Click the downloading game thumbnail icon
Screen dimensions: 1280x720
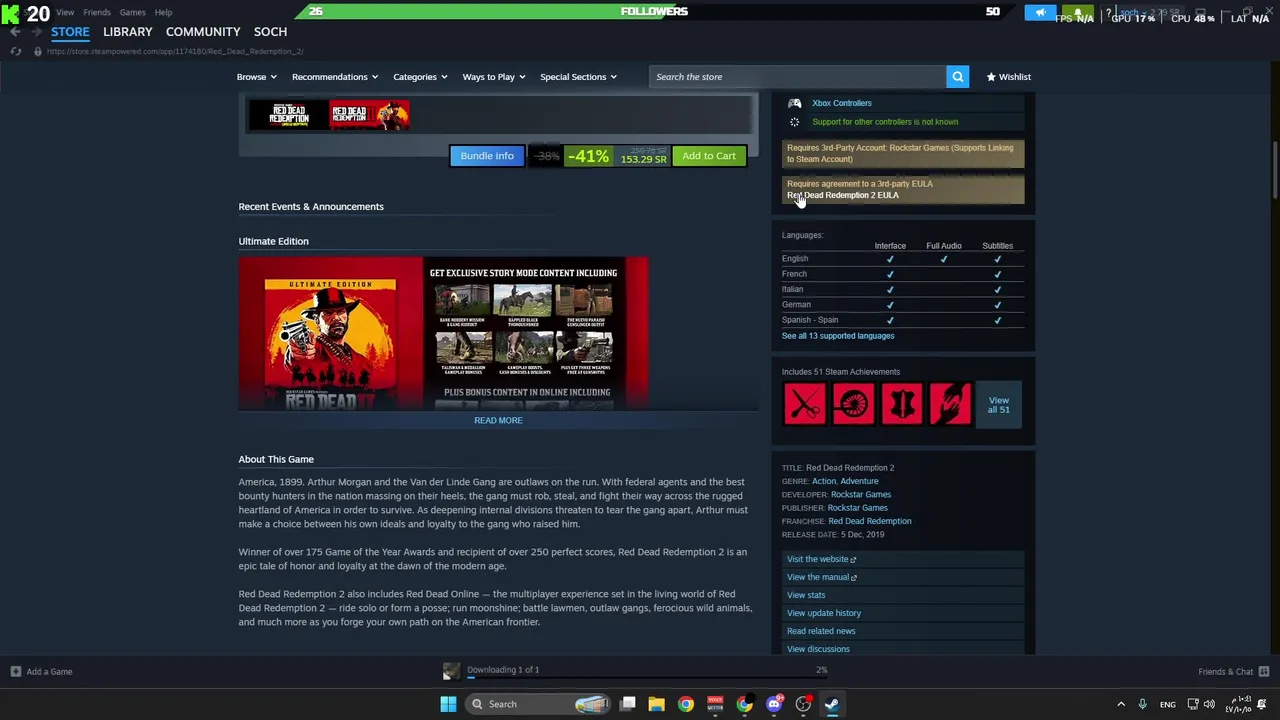point(452,672)
